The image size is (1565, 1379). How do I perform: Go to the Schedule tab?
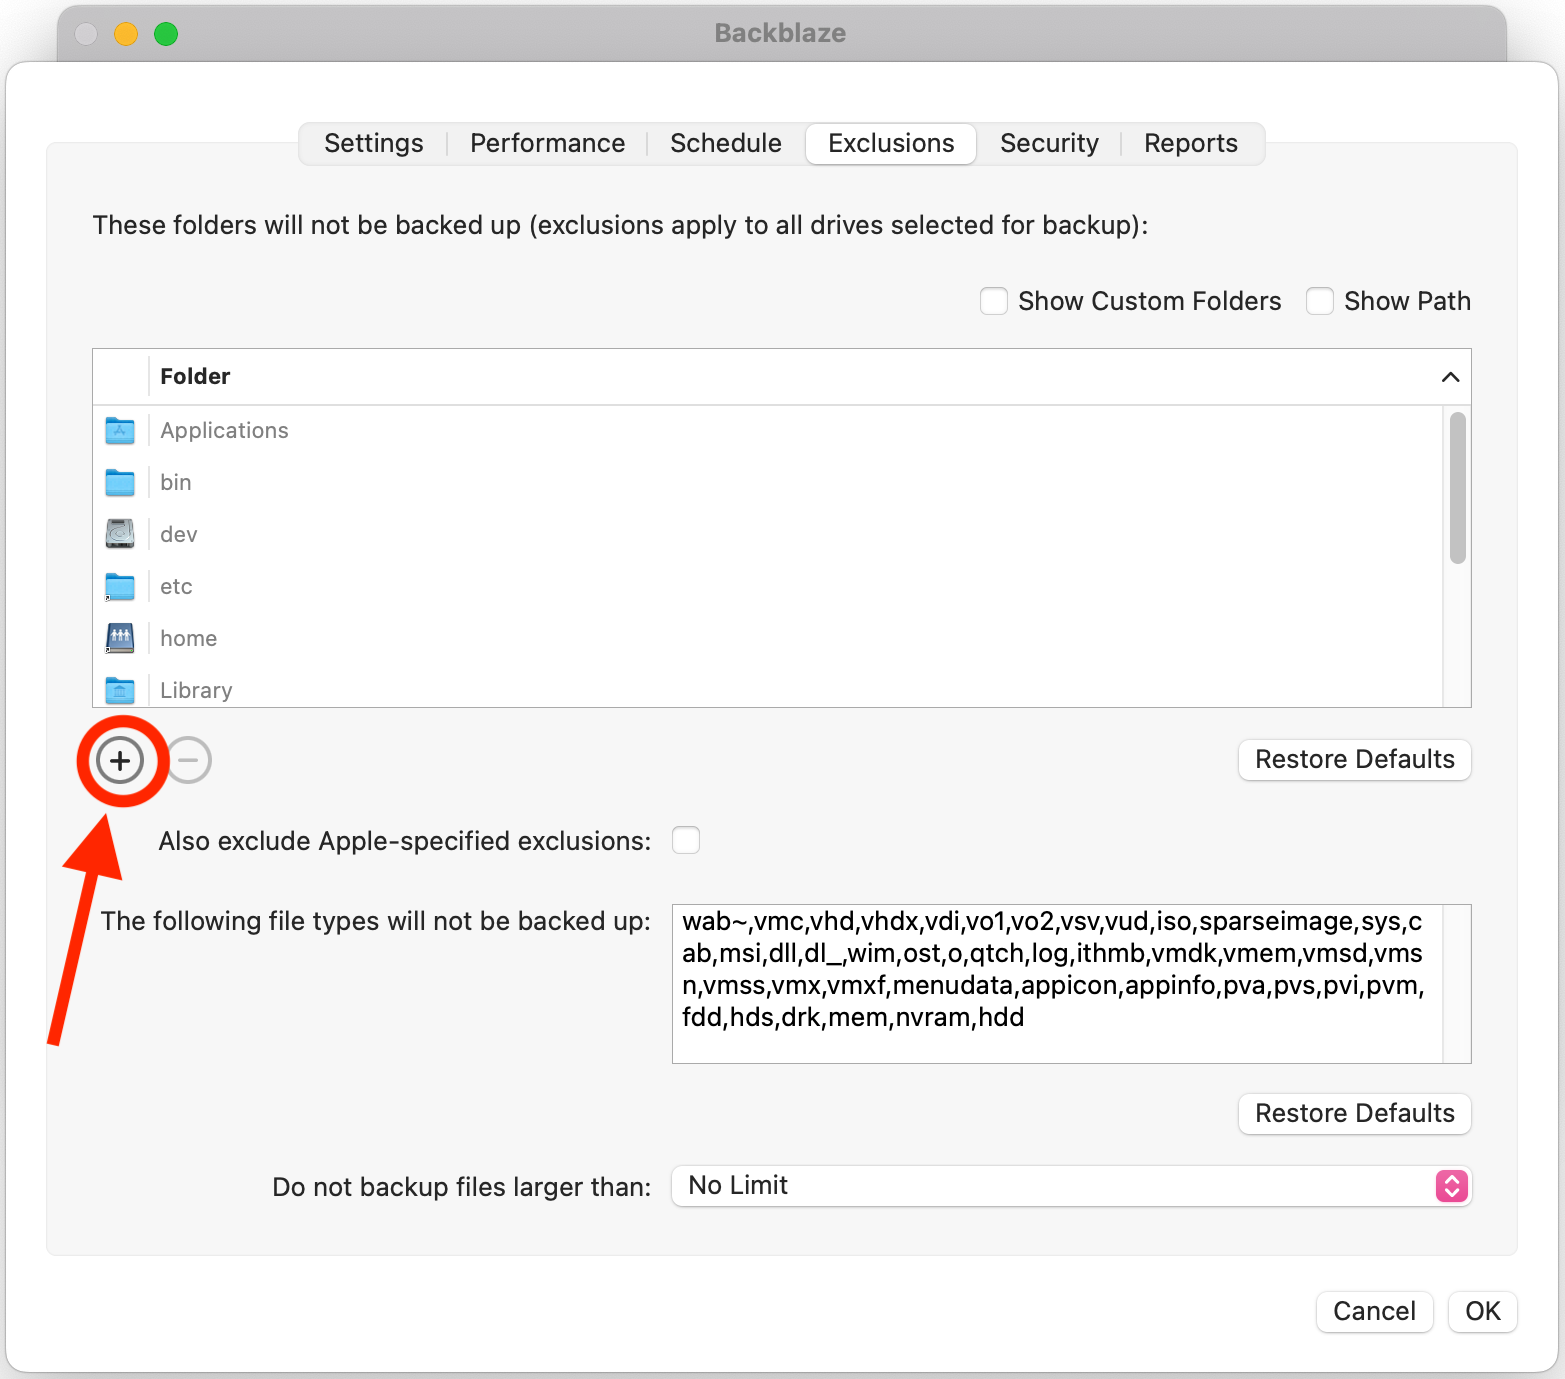pyautogui.click(x=725, y=144)
